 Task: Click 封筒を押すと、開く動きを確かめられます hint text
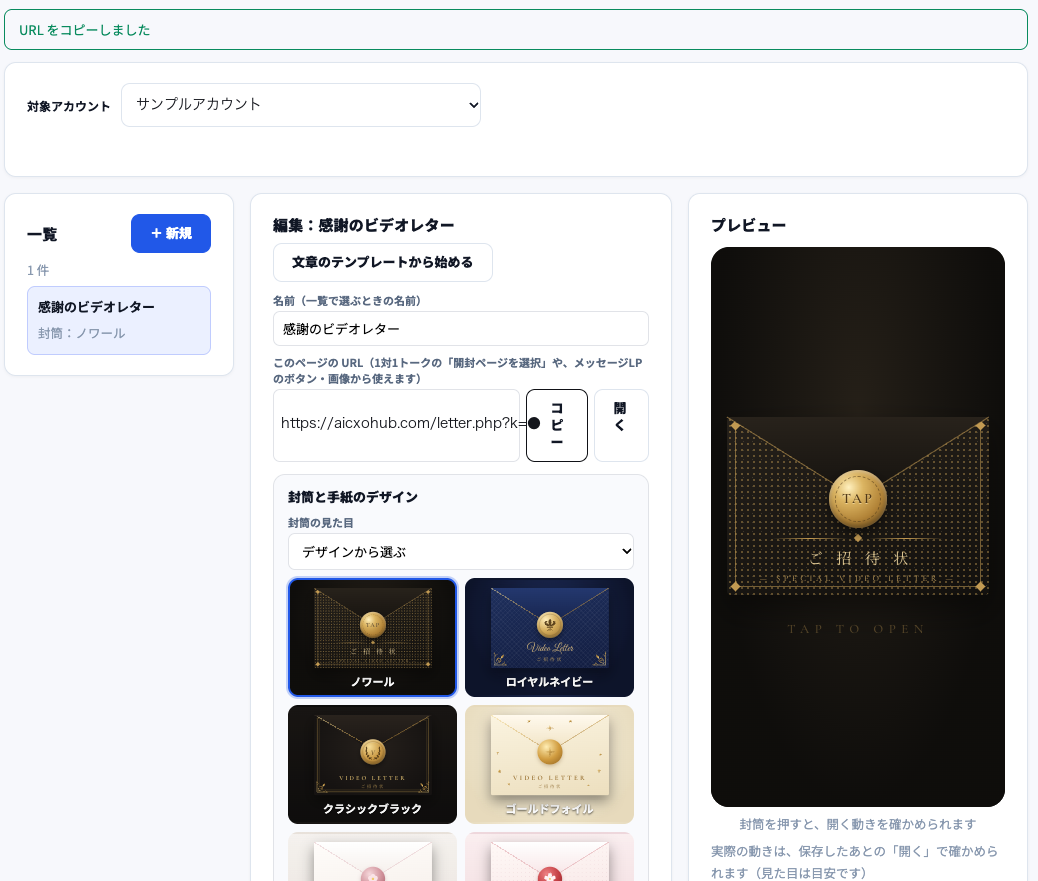point(857,824)
